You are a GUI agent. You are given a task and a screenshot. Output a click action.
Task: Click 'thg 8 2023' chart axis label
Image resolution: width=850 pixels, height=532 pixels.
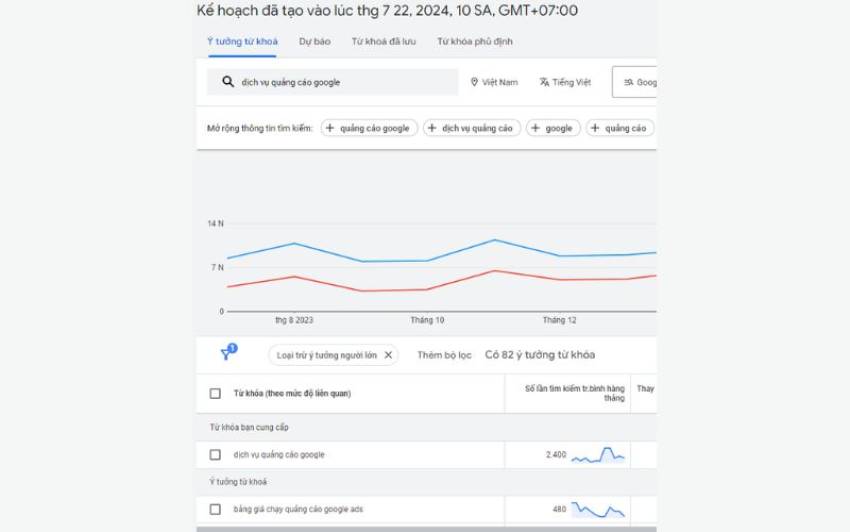coord(294,320)
